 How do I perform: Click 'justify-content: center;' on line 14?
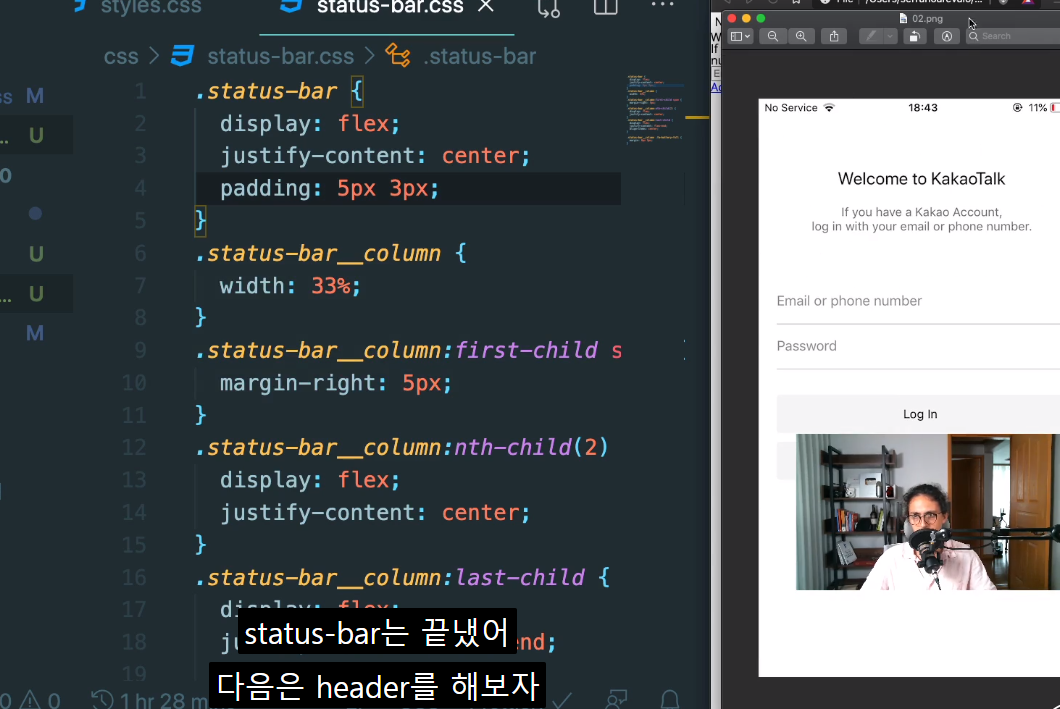pos(375,513)
